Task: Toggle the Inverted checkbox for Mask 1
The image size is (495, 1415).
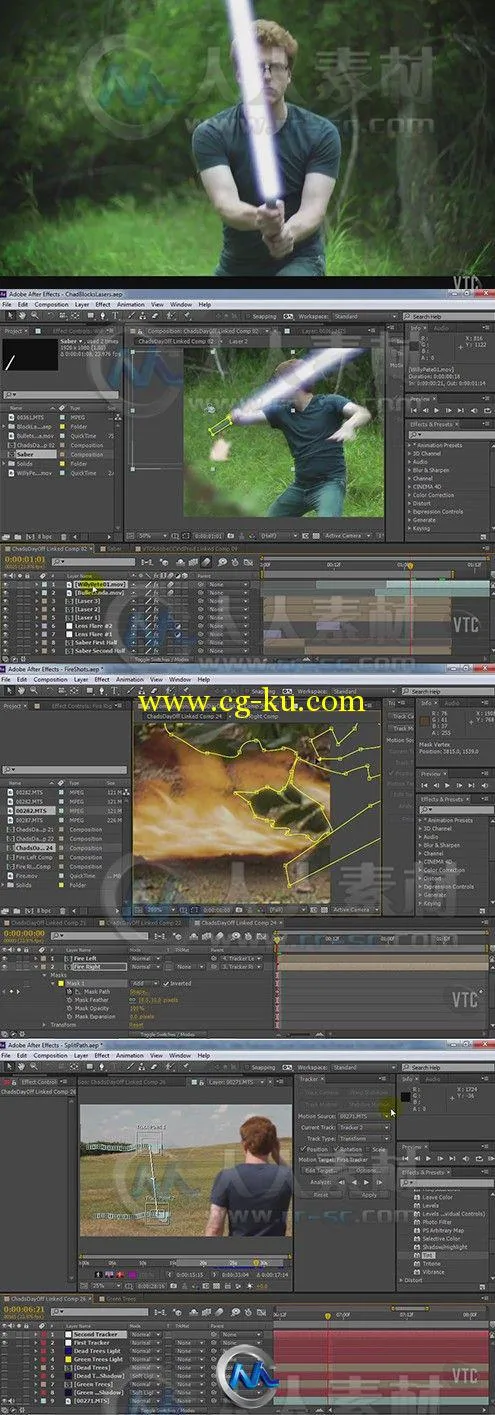Action: [x=166, y=983]
